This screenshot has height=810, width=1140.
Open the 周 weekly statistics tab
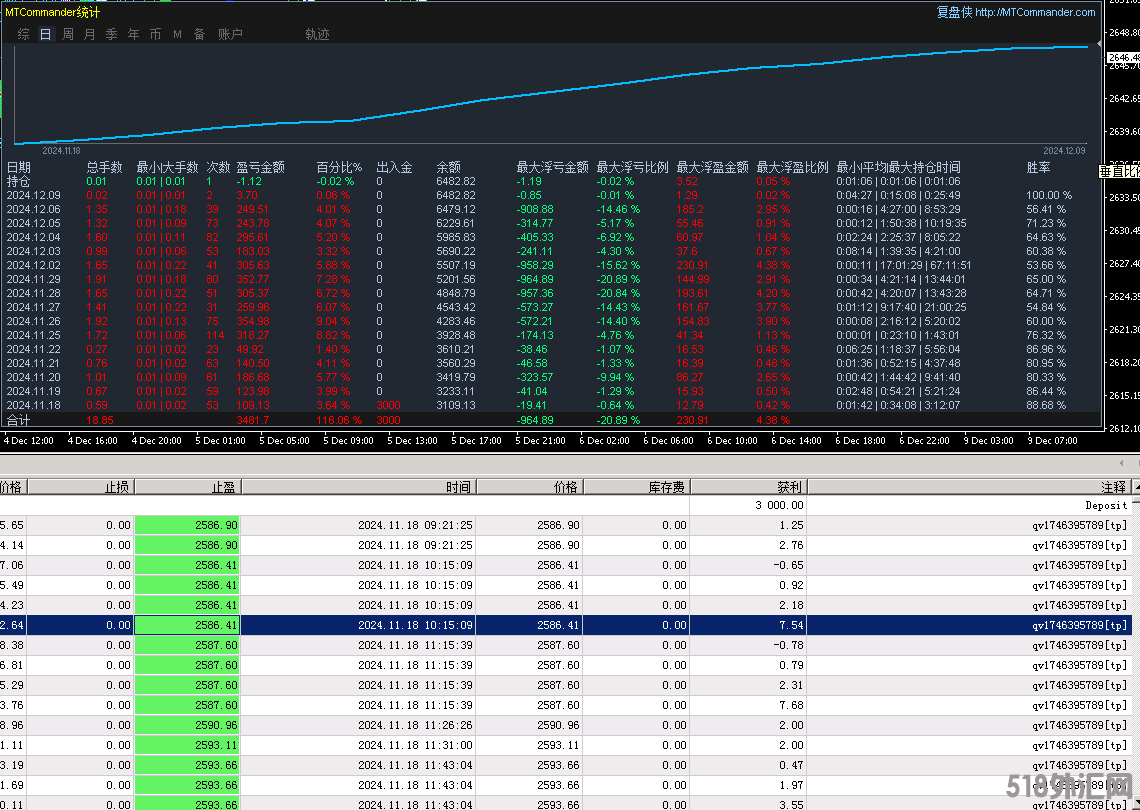coord(68,34)
